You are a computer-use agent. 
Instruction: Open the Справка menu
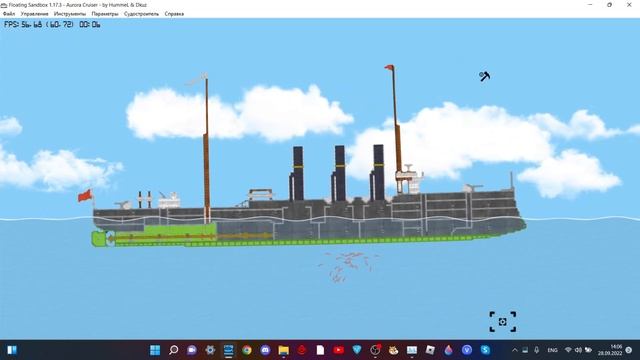click(174, 14)
